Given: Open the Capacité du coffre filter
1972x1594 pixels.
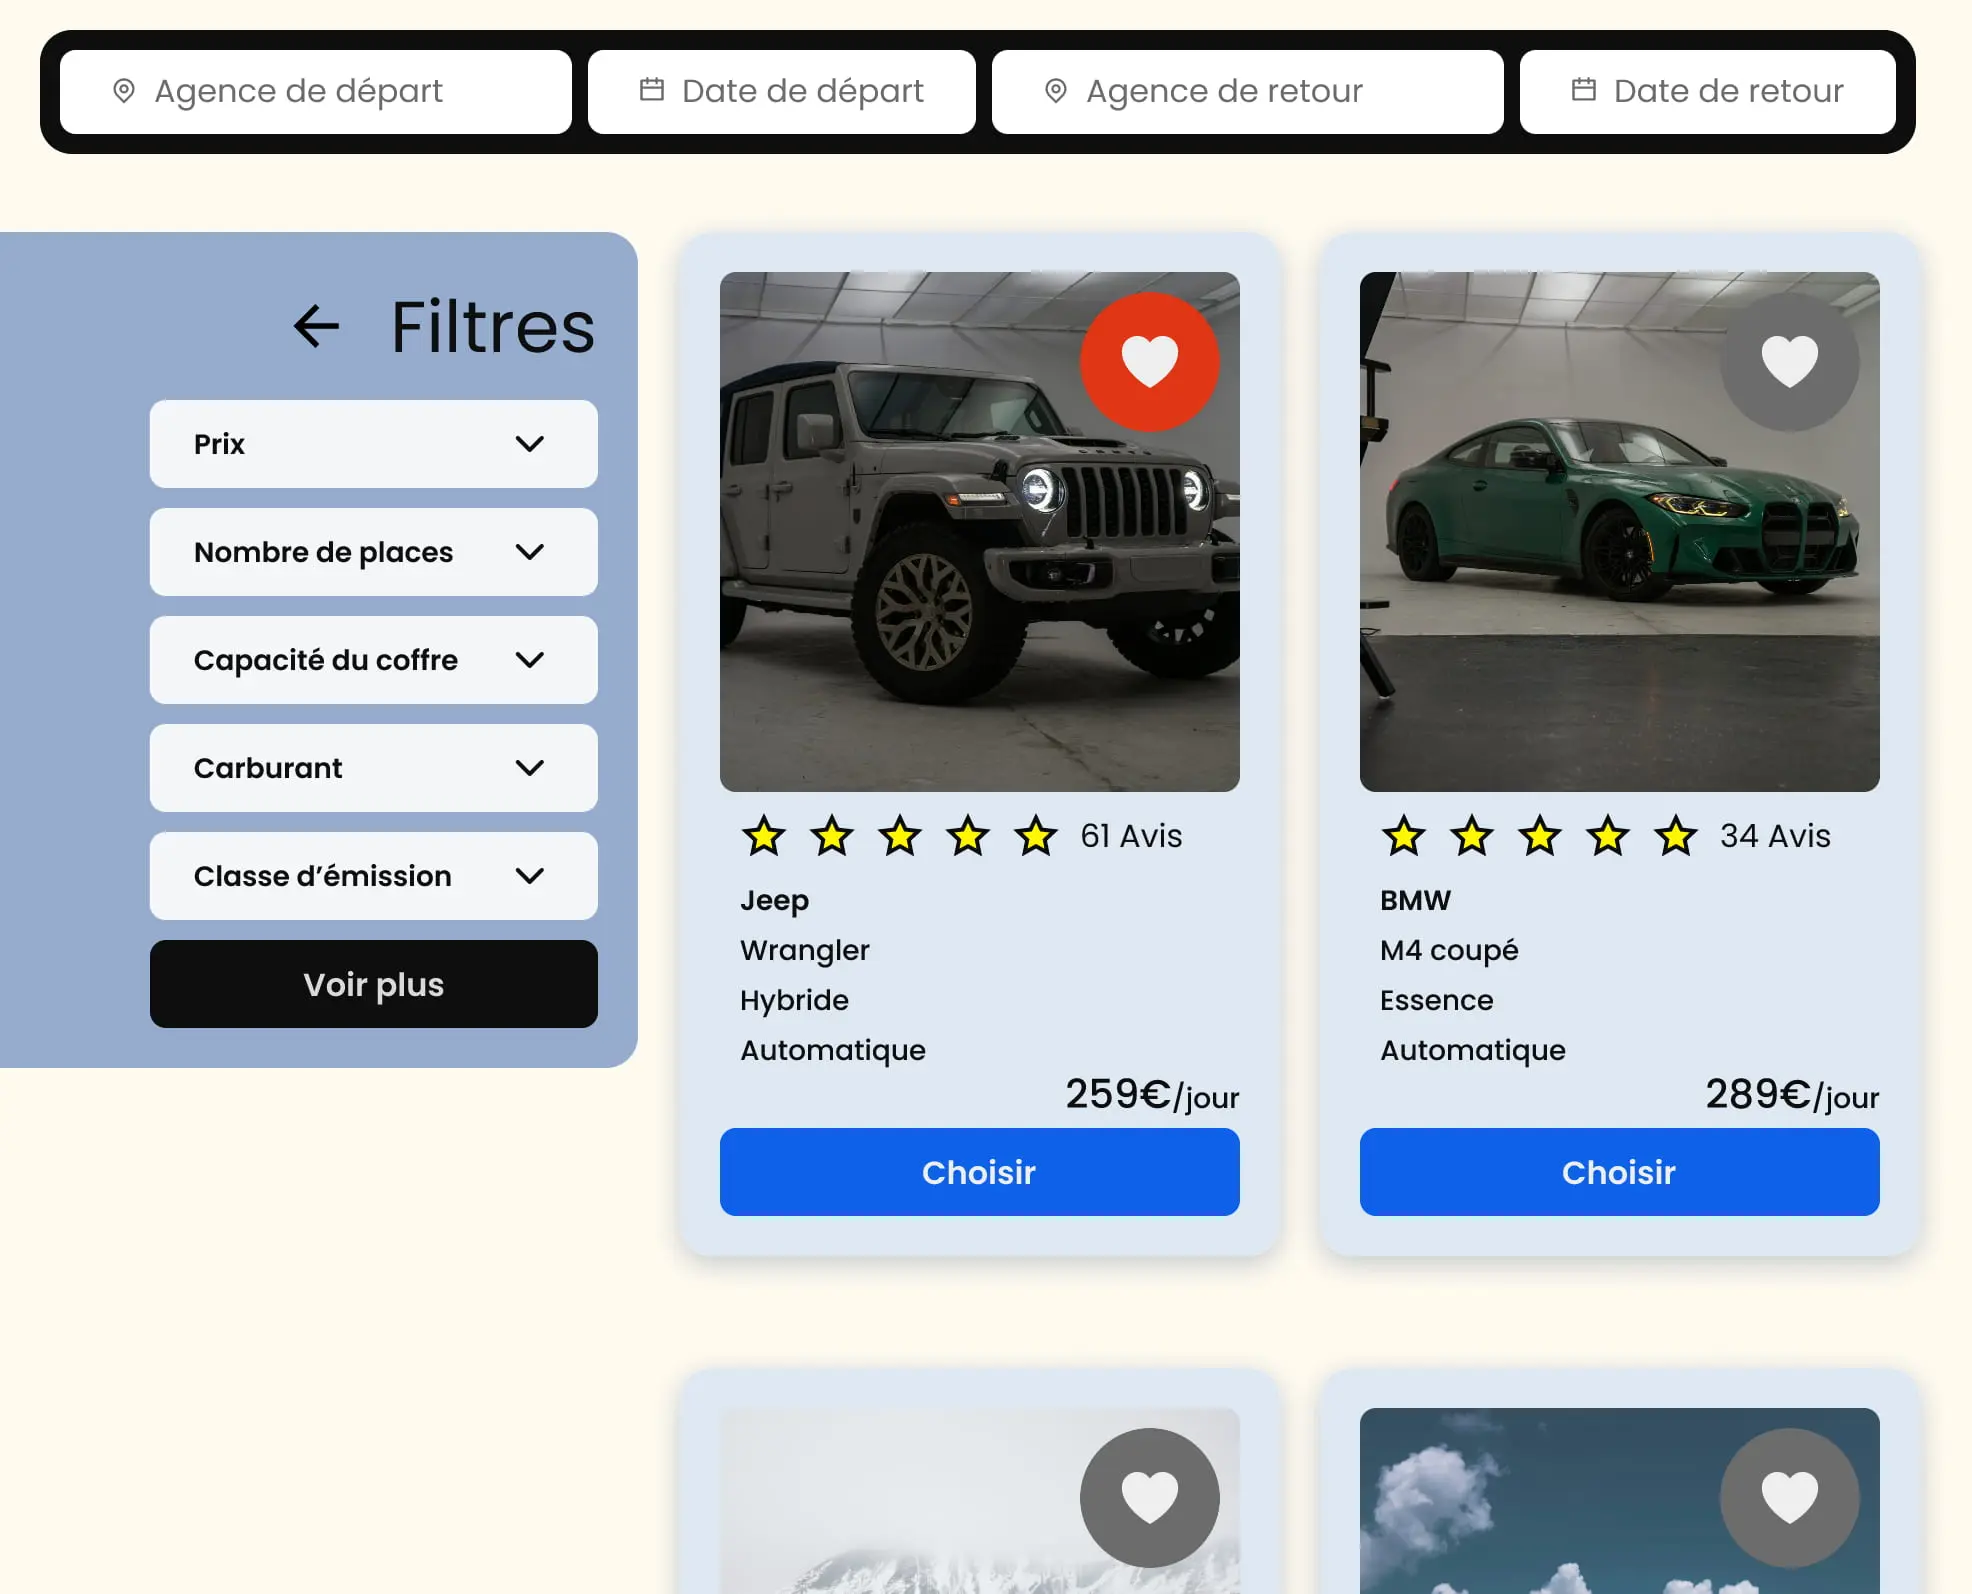Looking at the screenshot, I should [373, 659].
